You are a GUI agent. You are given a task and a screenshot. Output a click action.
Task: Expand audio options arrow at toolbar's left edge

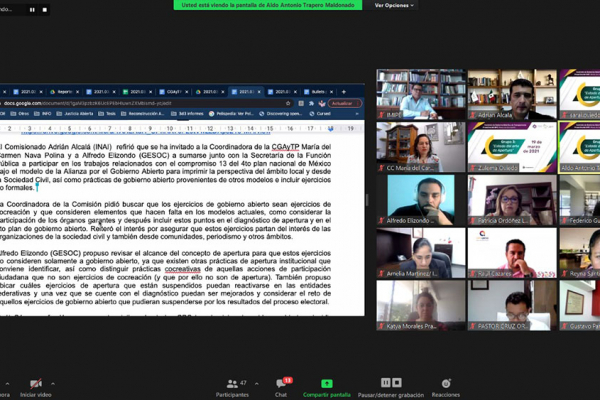7,384
